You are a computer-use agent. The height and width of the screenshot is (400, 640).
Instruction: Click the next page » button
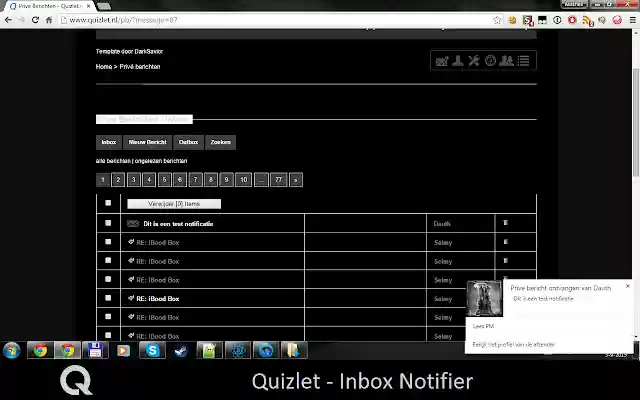tap(296, 180)
